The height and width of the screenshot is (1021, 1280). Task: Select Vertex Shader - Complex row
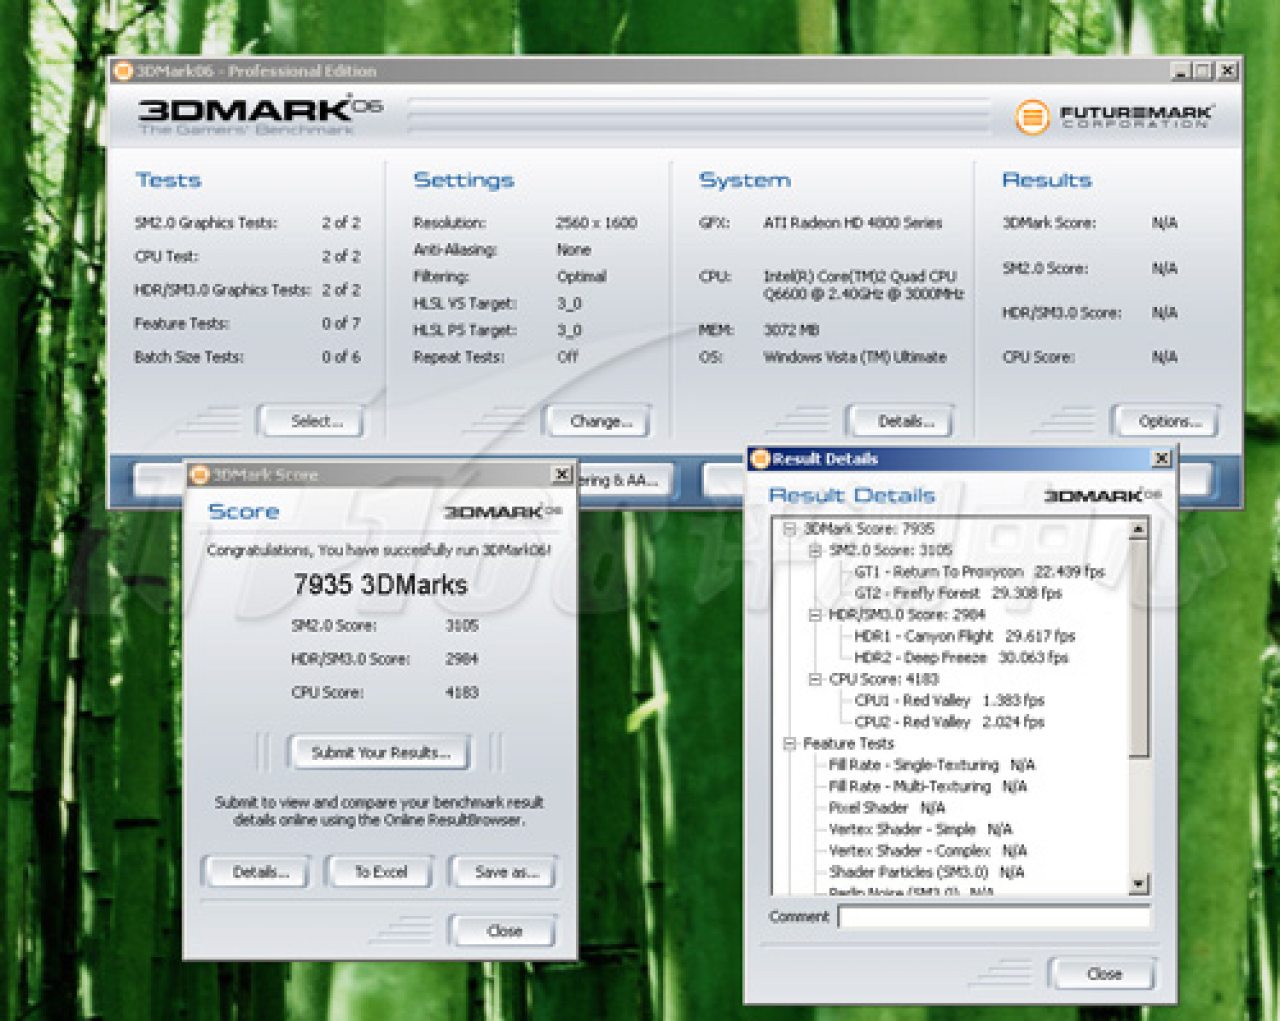coord(927,851)
